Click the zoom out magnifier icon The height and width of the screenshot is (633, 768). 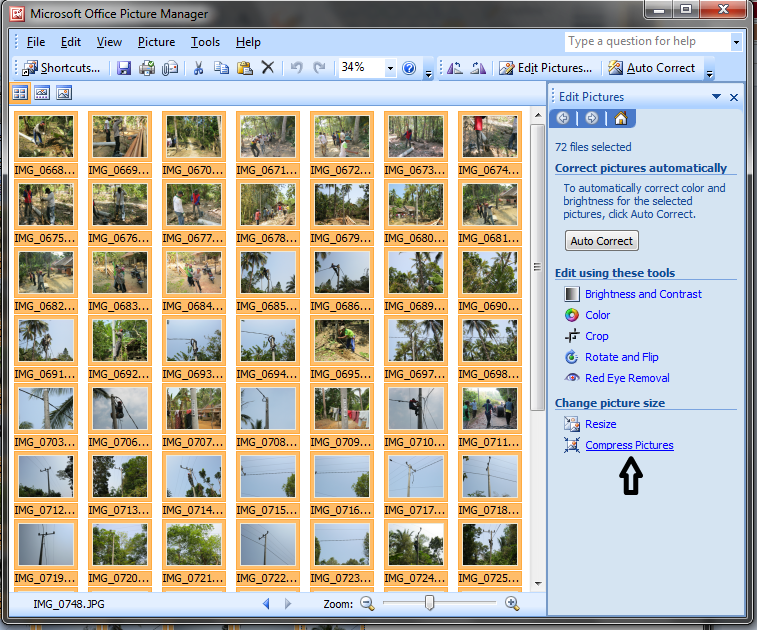[367, 604]
